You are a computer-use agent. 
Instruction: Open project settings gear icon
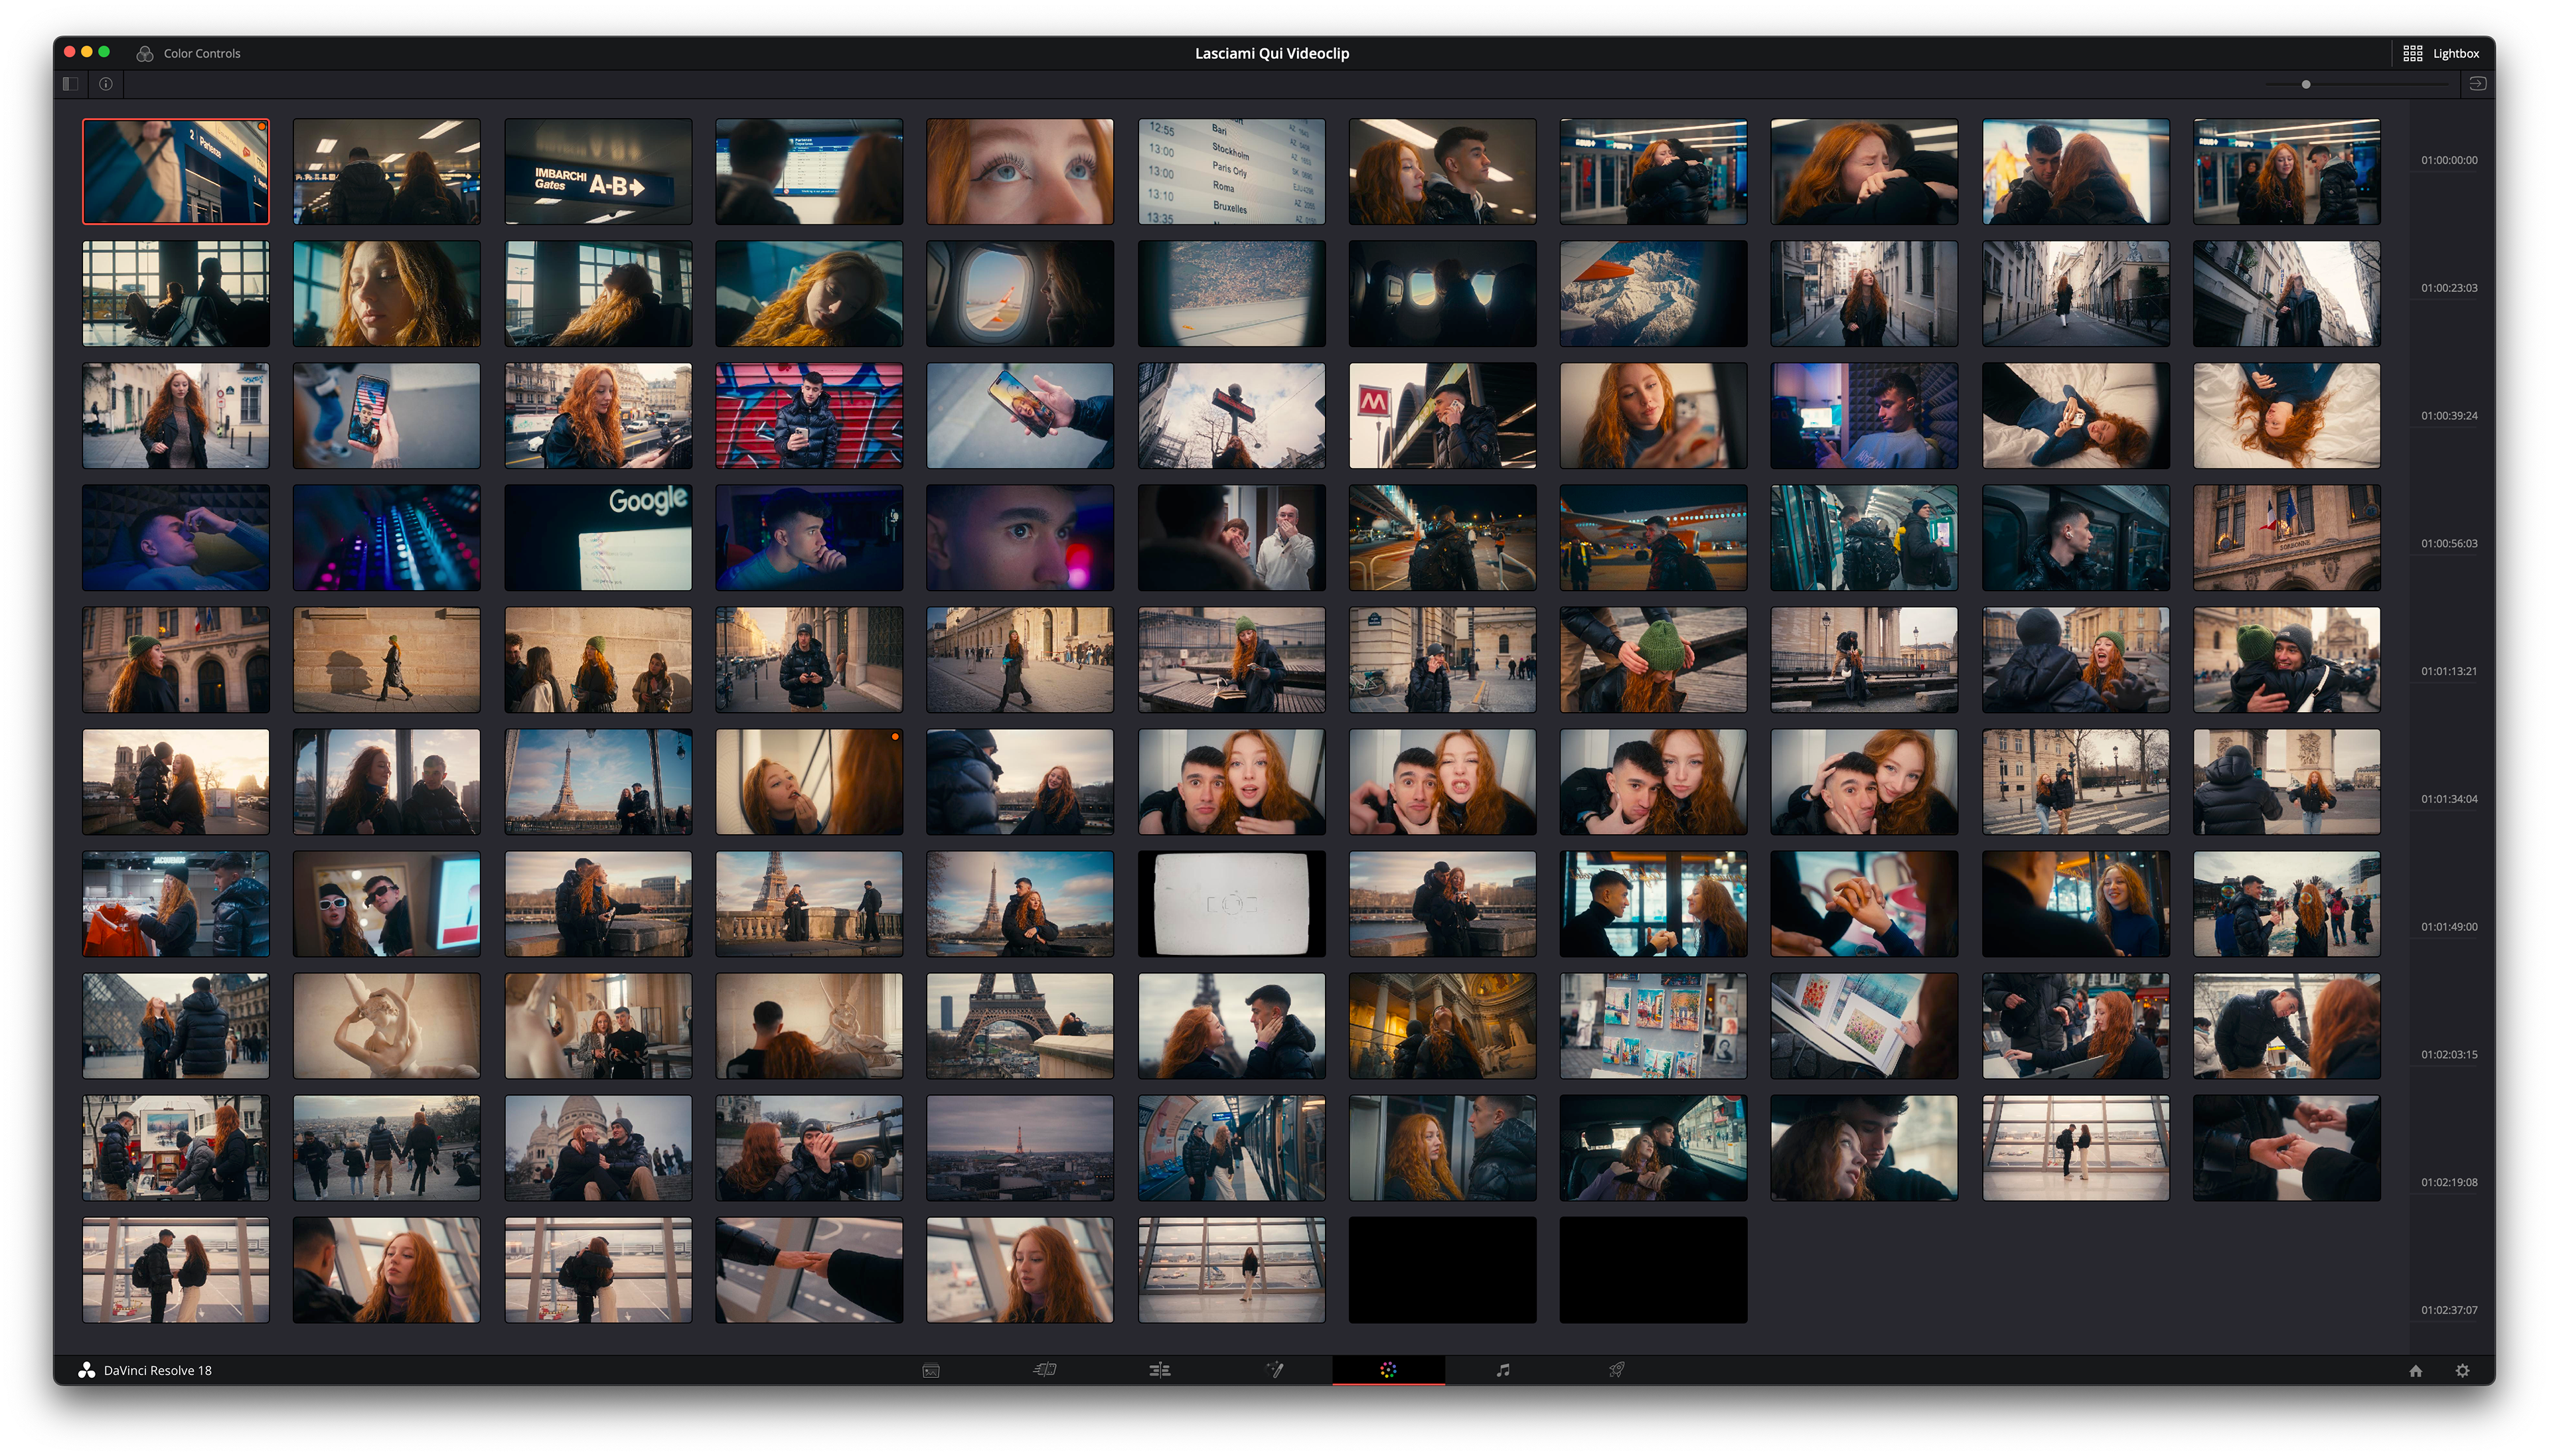click(2462, 1370)
